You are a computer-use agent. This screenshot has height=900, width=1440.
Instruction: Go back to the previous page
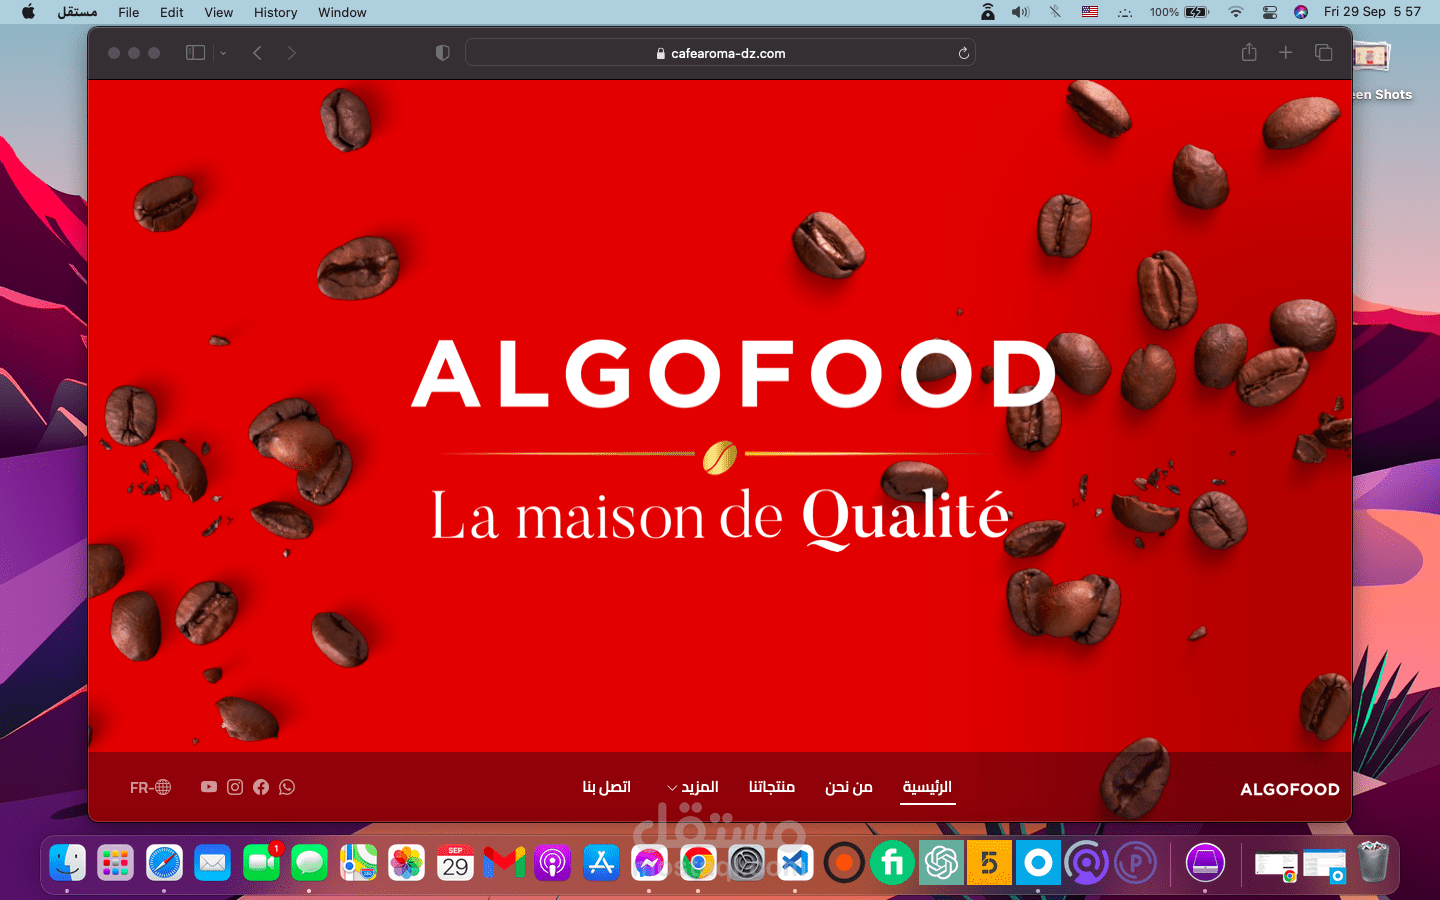pos(257,52)
